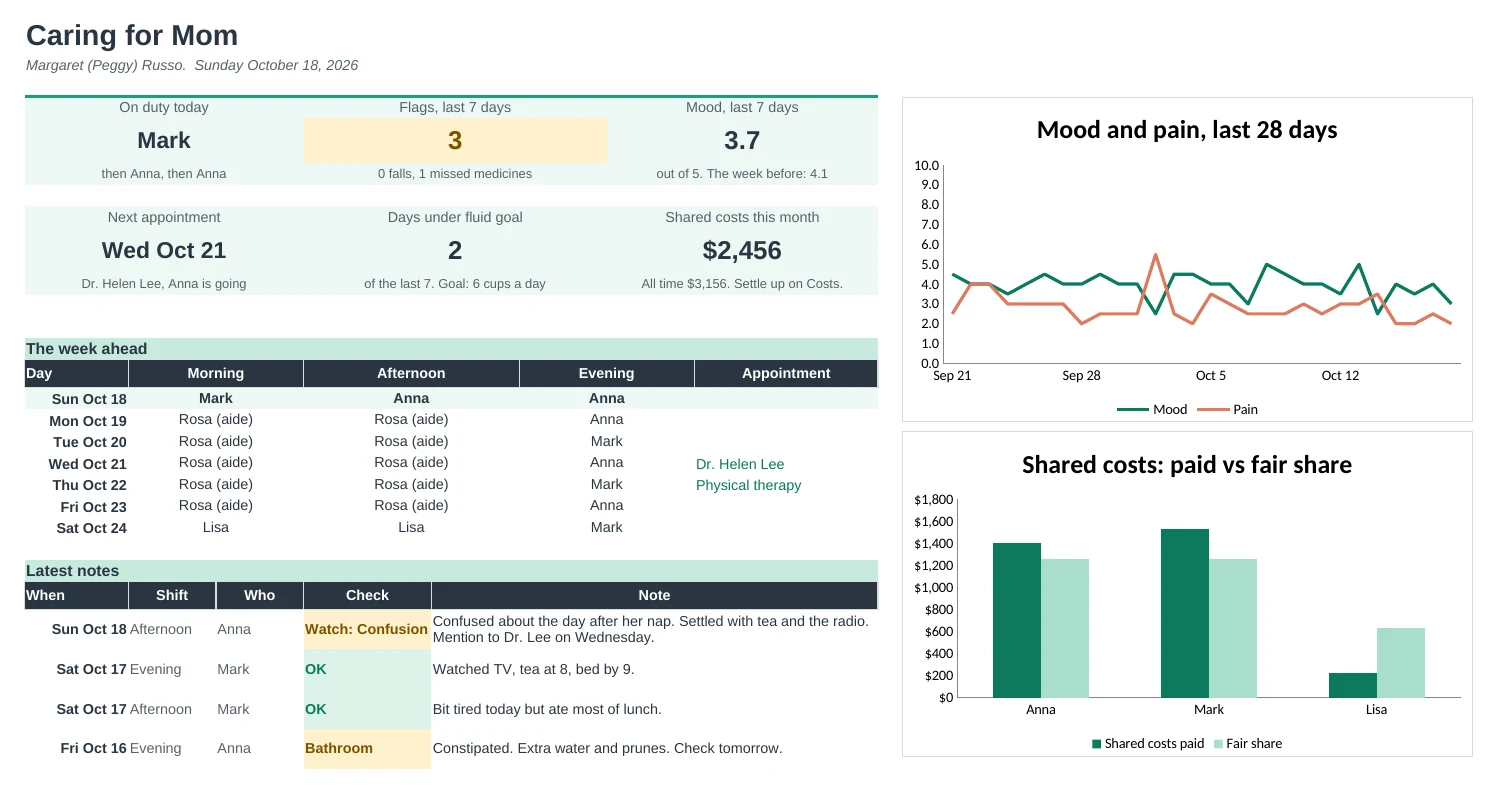Viewport: 1497px width, 793px height.
Task: Select the 'Mood and pain, last 28 days' chart title
Action: pos(1187,130)
